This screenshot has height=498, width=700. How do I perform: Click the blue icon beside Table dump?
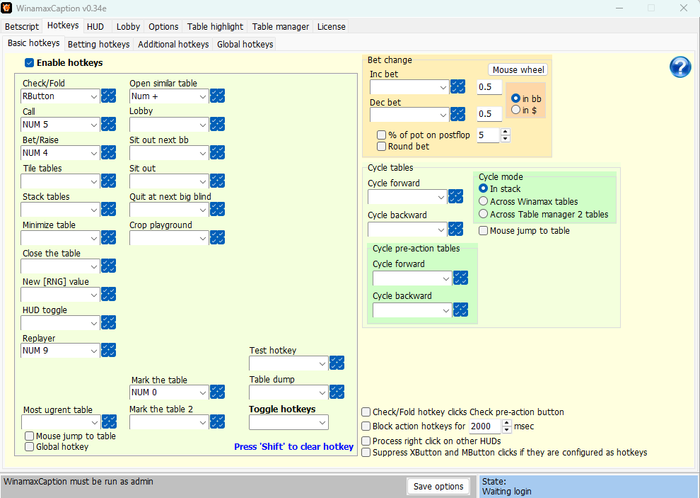tap(337, 392)
